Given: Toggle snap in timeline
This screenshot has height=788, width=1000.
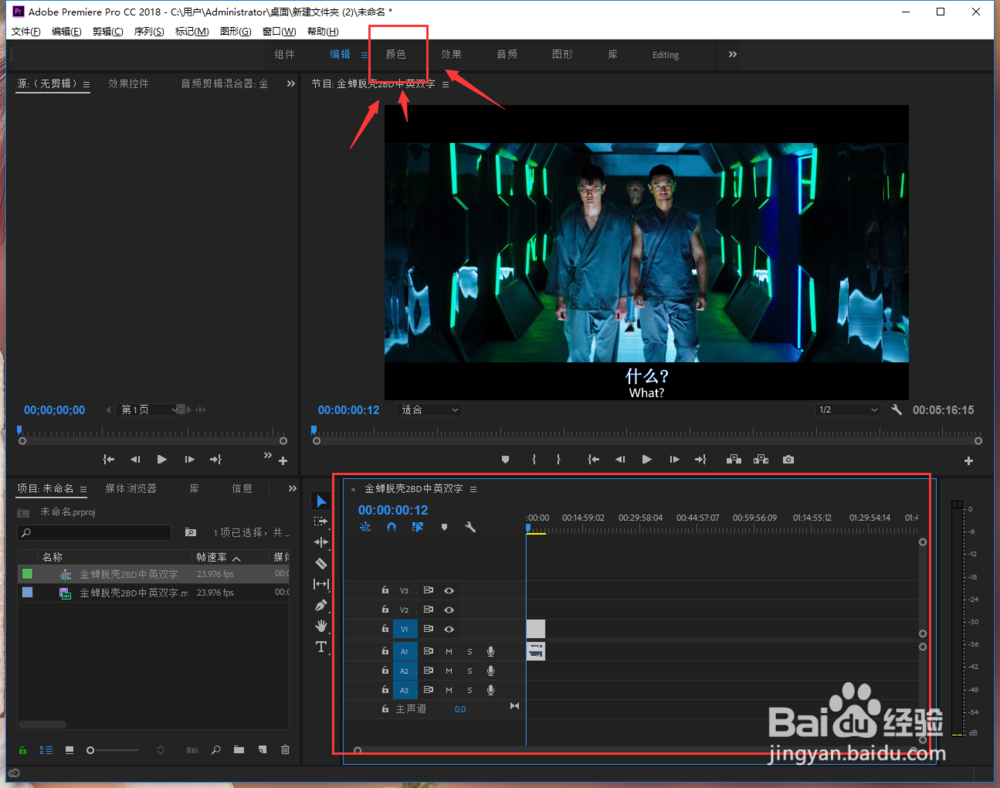Looking at the screenshot, I should 392,527.
